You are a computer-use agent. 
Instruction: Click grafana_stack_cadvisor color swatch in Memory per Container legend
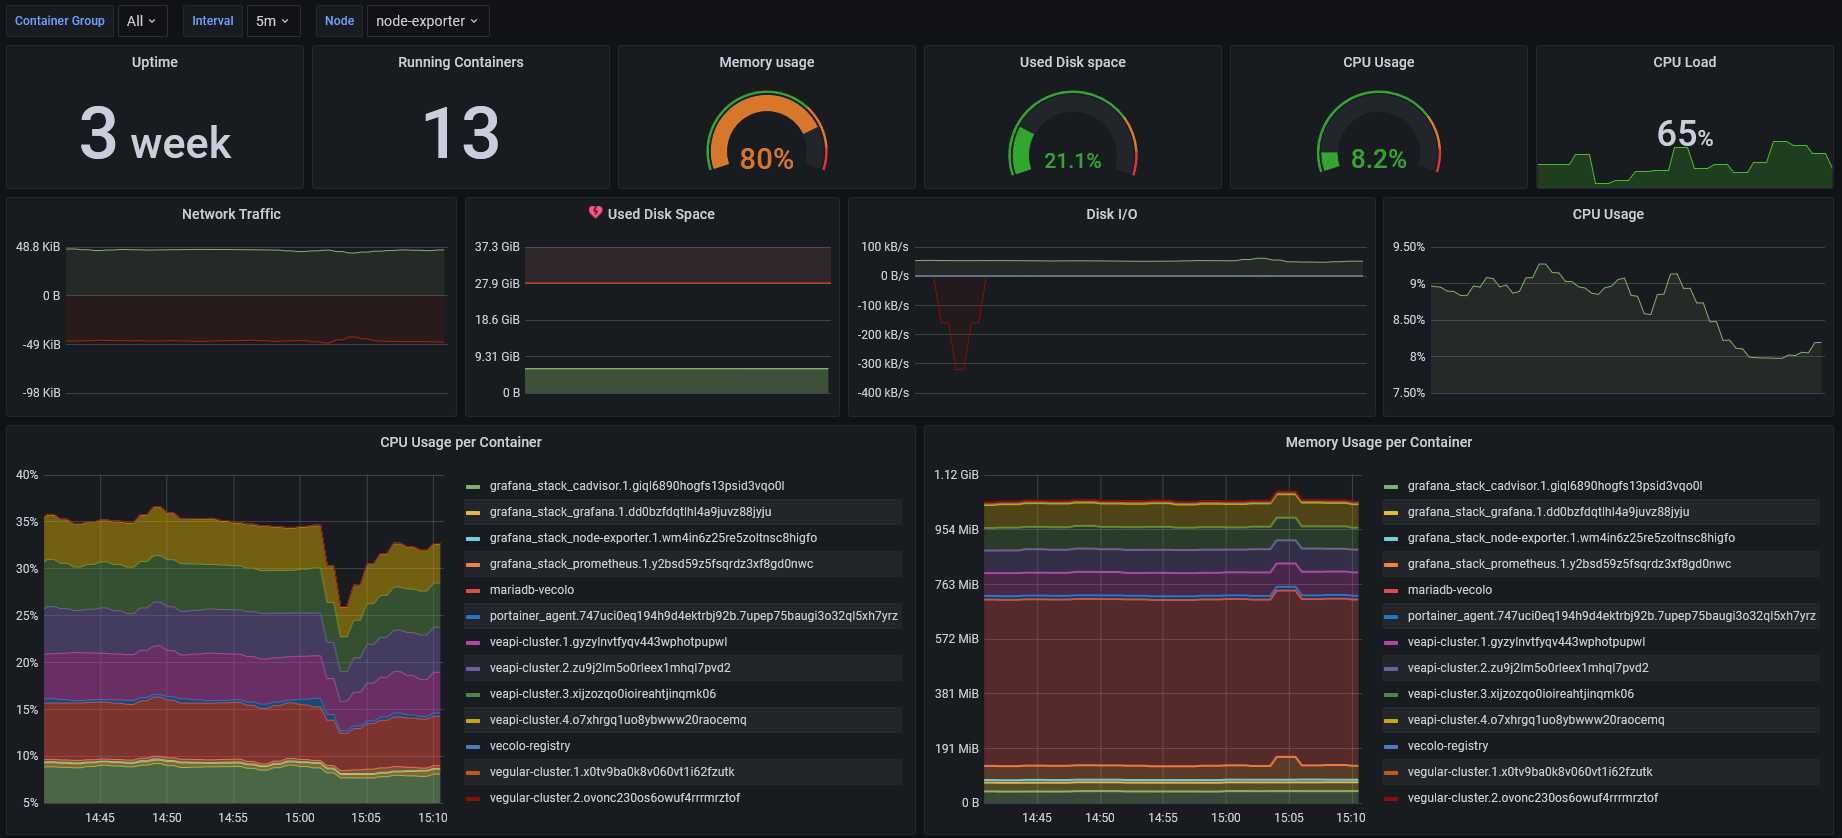(x=1391, y=487)
